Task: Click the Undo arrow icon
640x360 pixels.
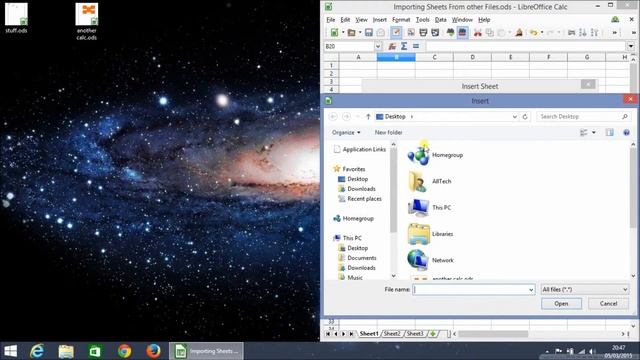Action: 533,33
